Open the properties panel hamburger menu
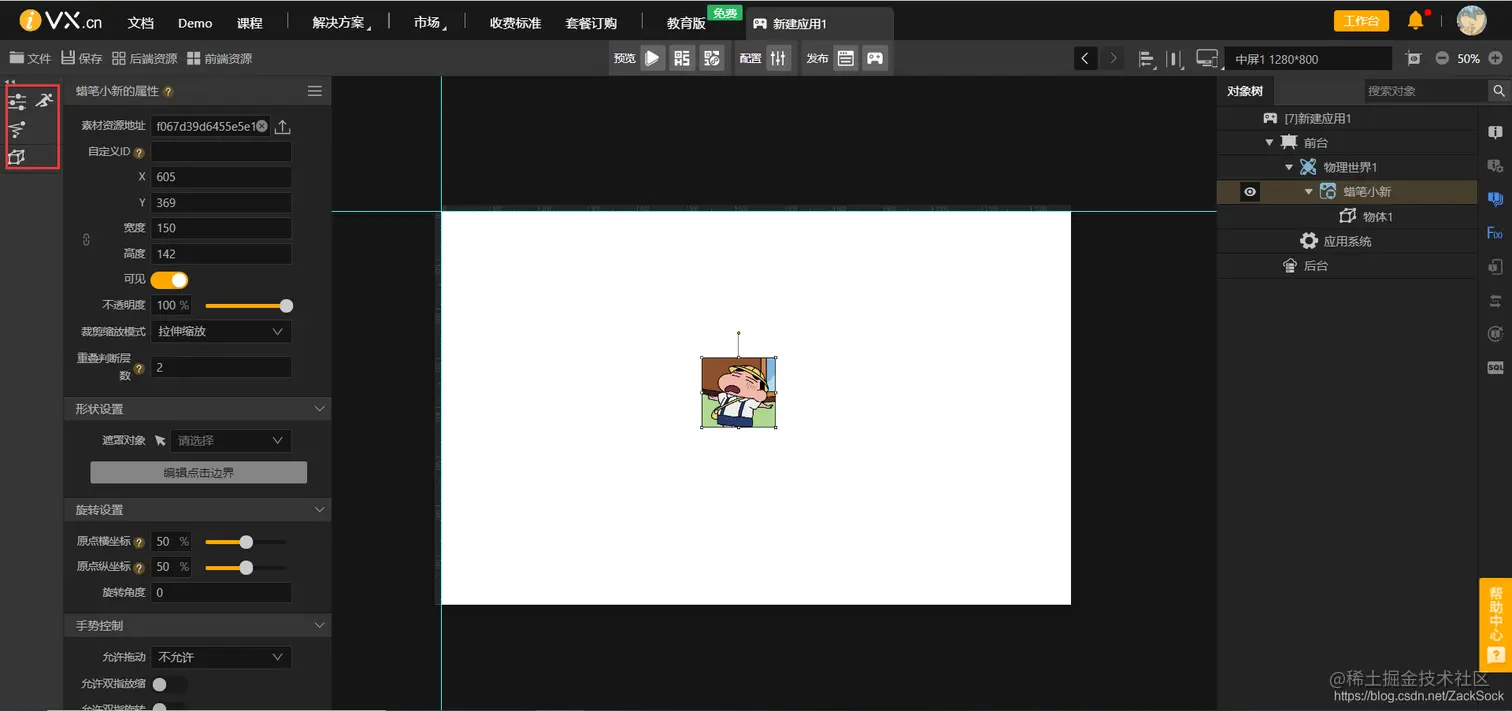This screenshot has width=1512, height=711. pos(315,91)
